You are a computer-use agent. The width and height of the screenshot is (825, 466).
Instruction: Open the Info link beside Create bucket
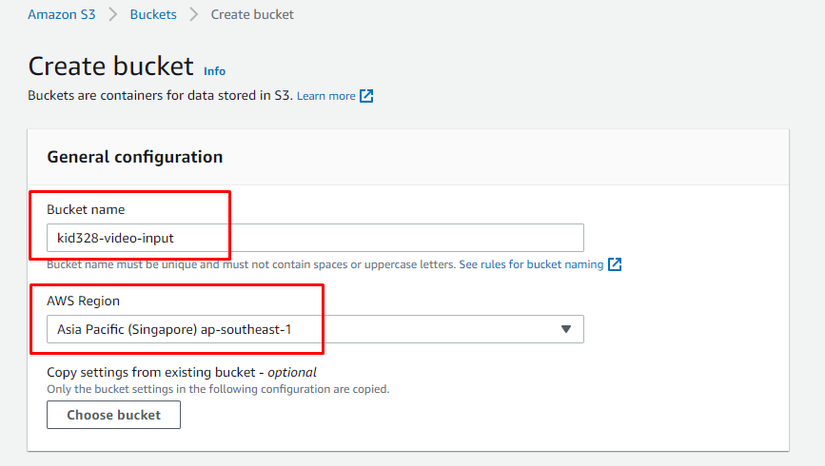214,71
